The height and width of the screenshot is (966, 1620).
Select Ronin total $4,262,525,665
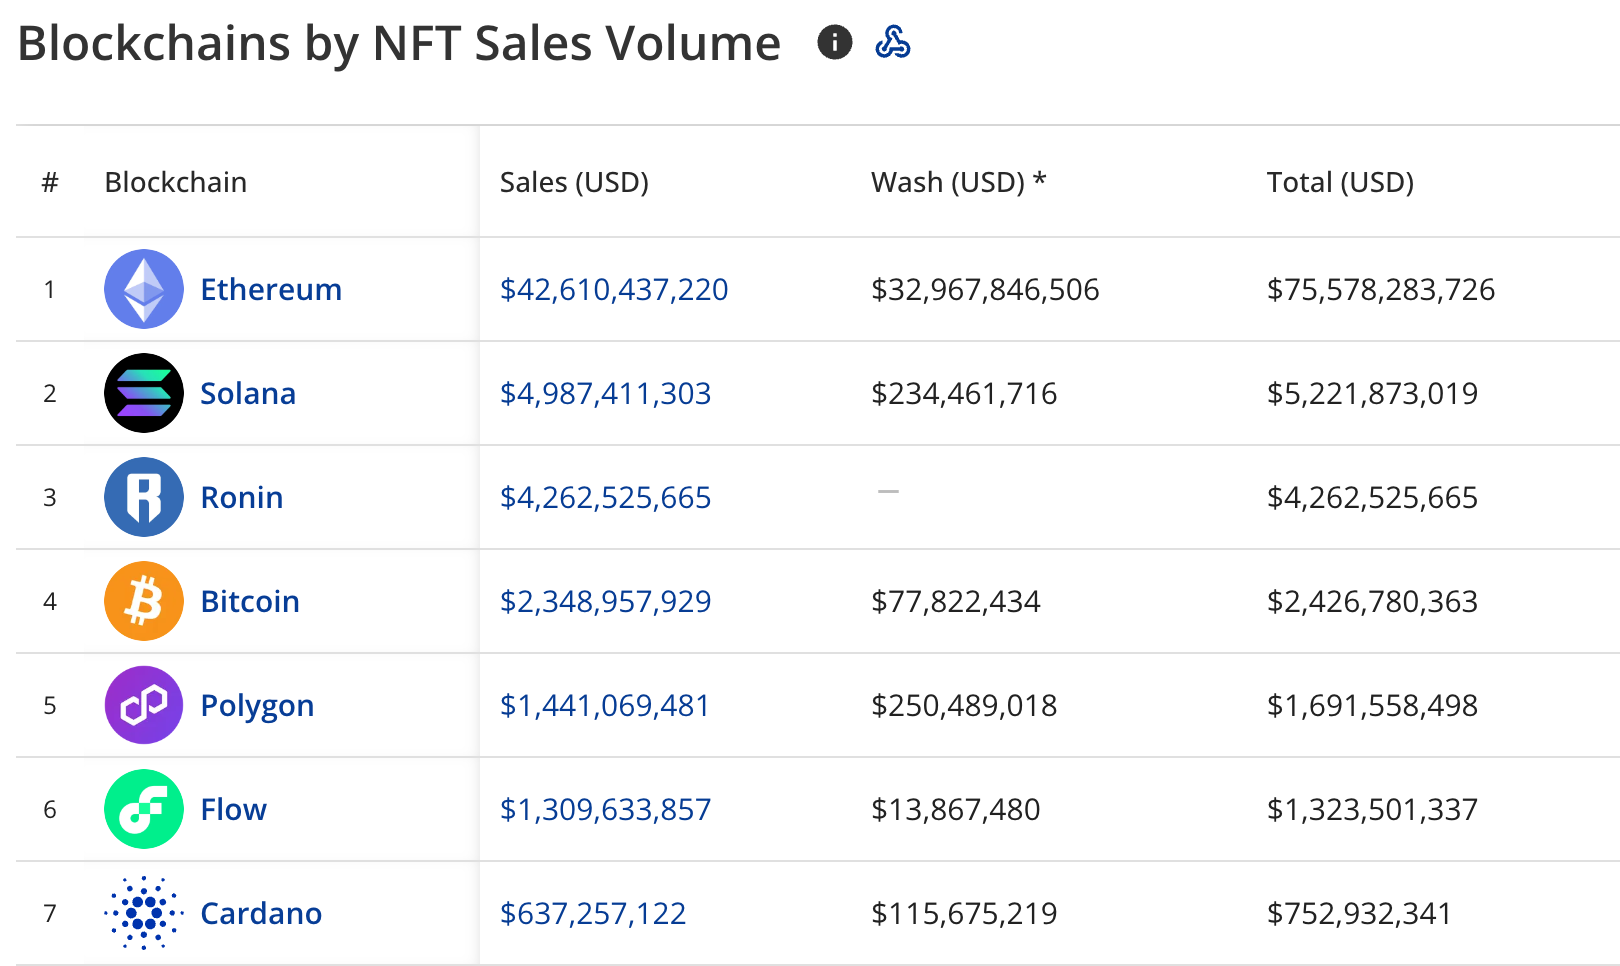(1372, 498)
